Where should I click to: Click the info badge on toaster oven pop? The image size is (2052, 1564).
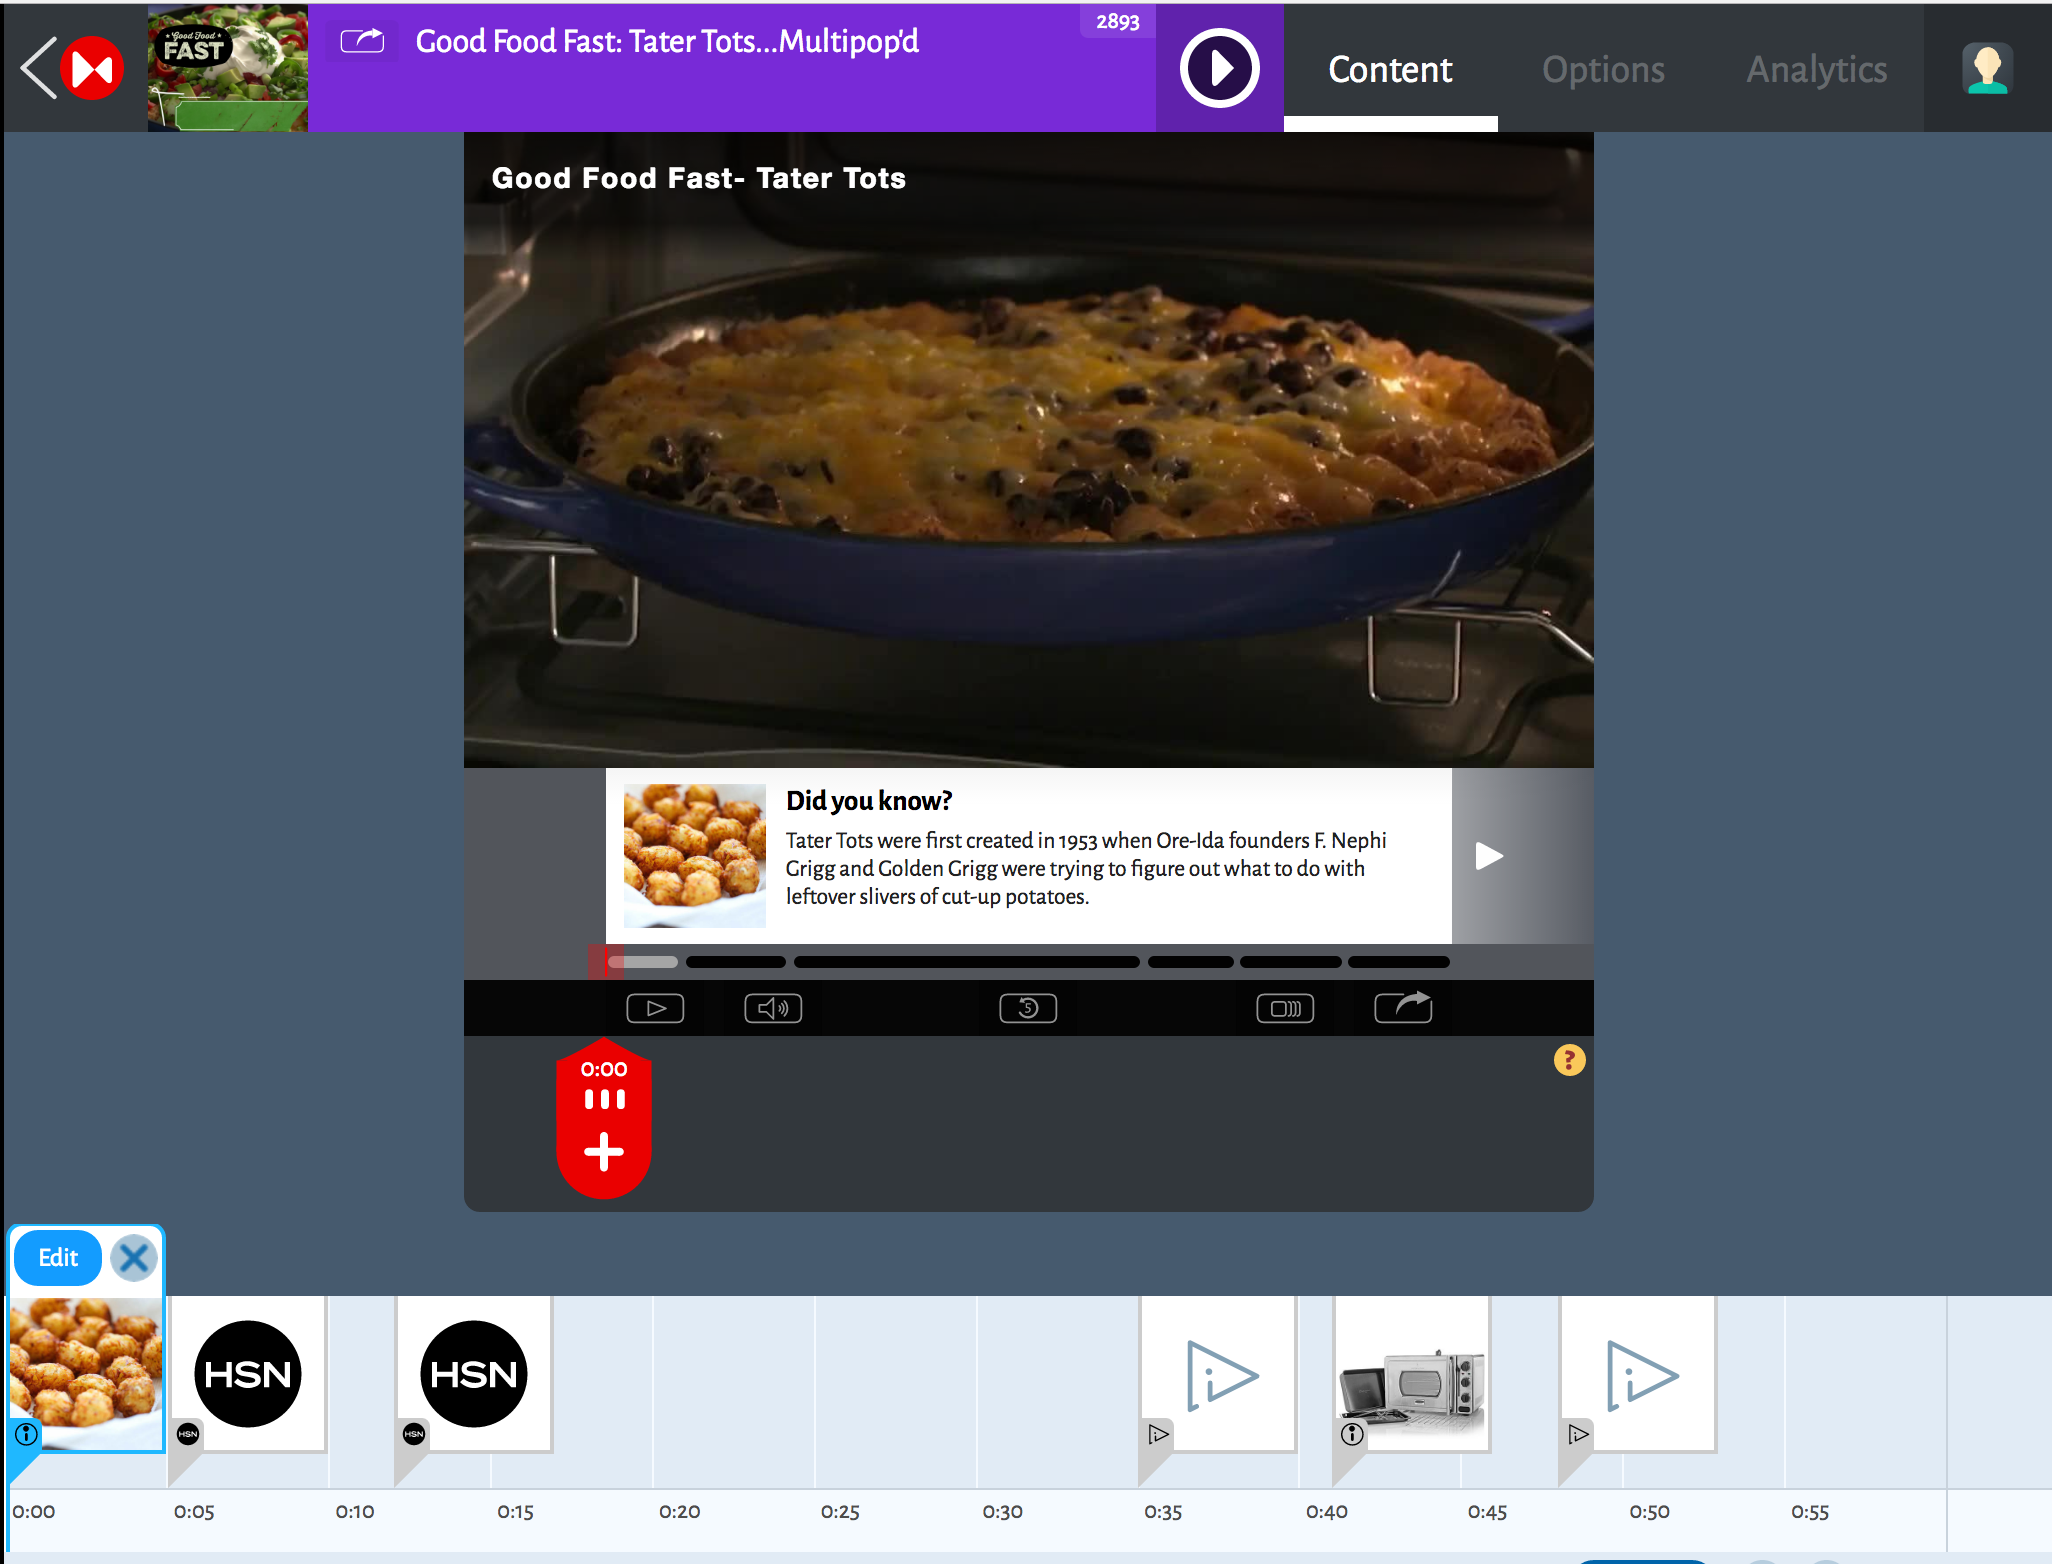pyautogui.click(x=1352, y=1434)
